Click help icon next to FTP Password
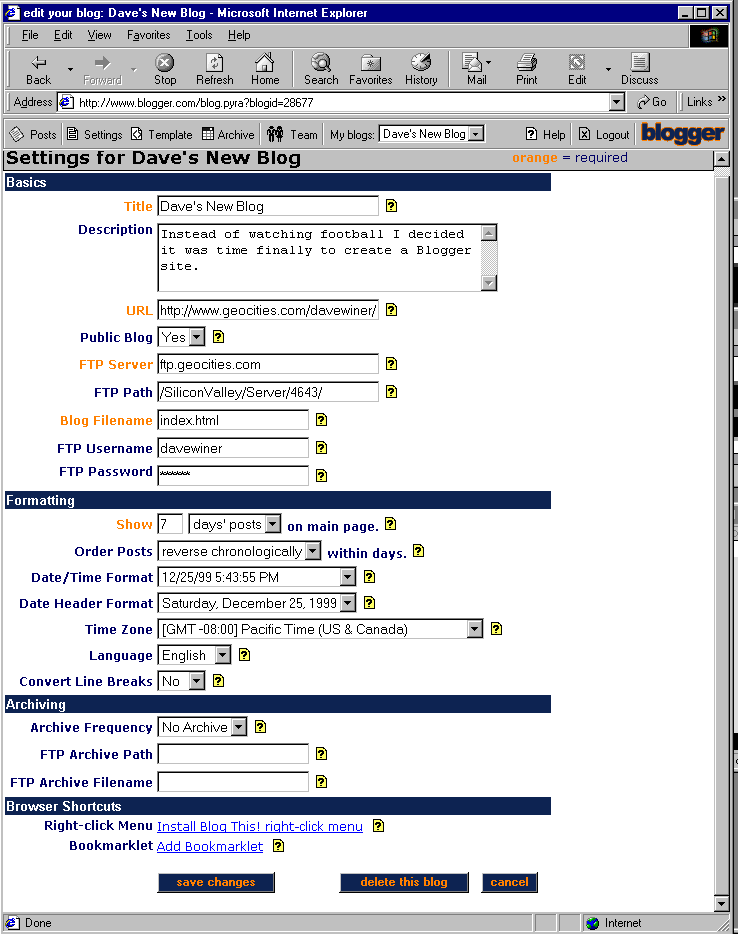This screenshot has width=738, height=934. 321,476
